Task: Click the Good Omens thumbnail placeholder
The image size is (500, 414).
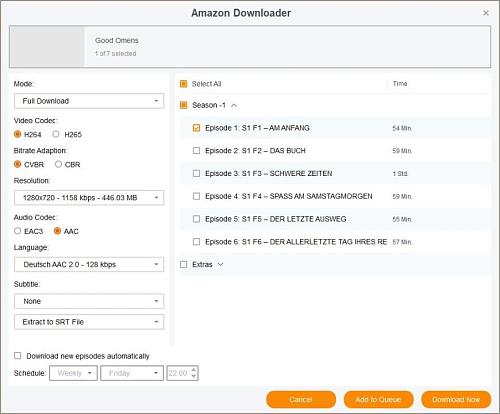Action: tap(47, 47)
